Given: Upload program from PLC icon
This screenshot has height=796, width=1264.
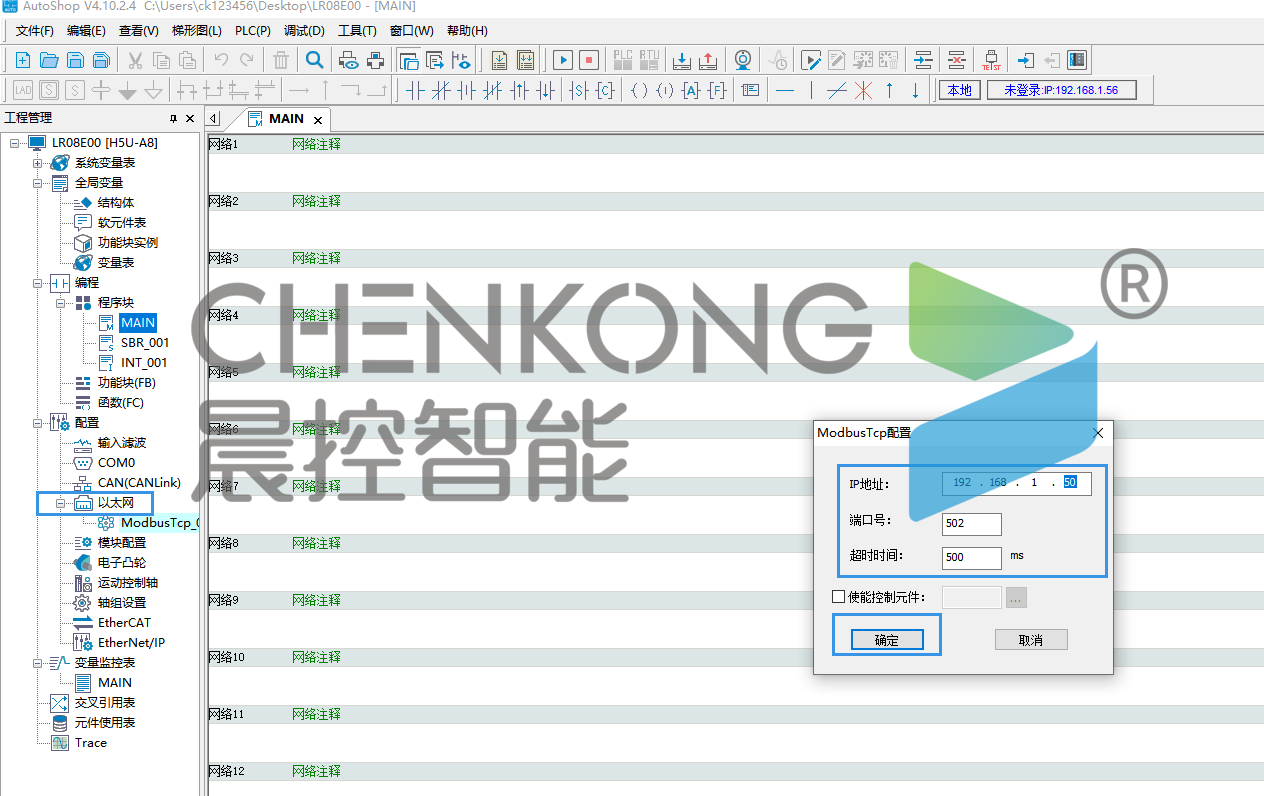Looking at the screenshot, I should coord(708,60).
